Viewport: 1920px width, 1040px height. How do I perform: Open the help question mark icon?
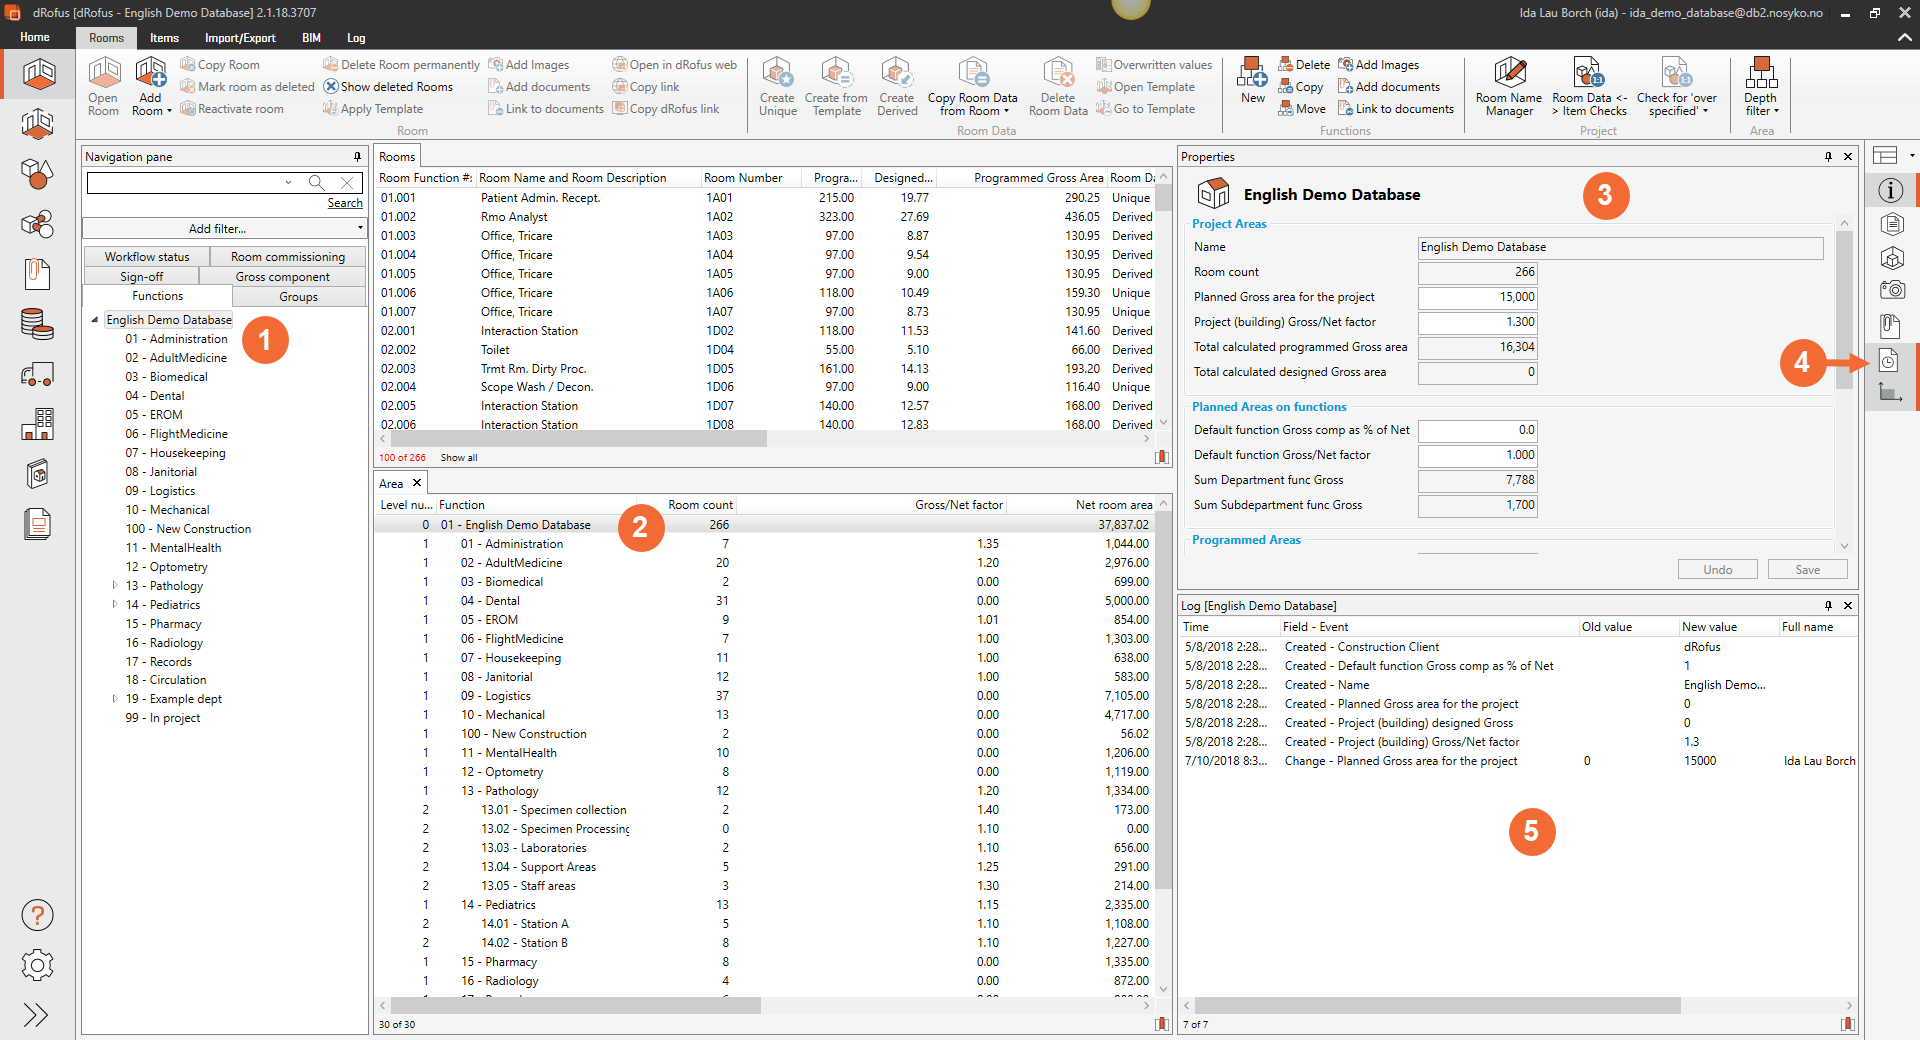tap(37, 915)
